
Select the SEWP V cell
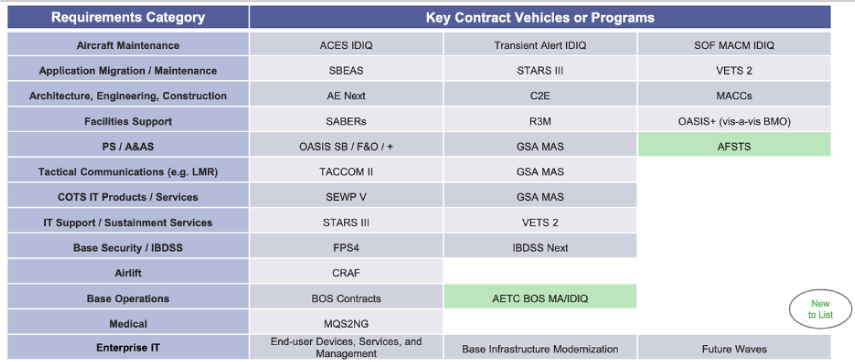(346, 197)
